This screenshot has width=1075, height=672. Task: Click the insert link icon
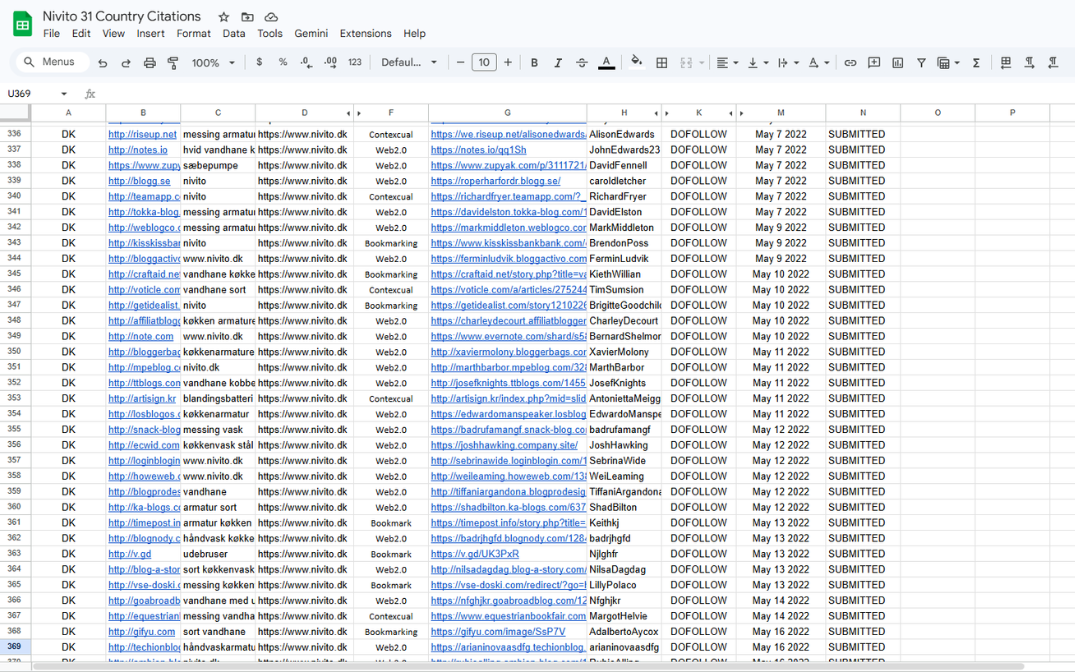click(850, 63)
